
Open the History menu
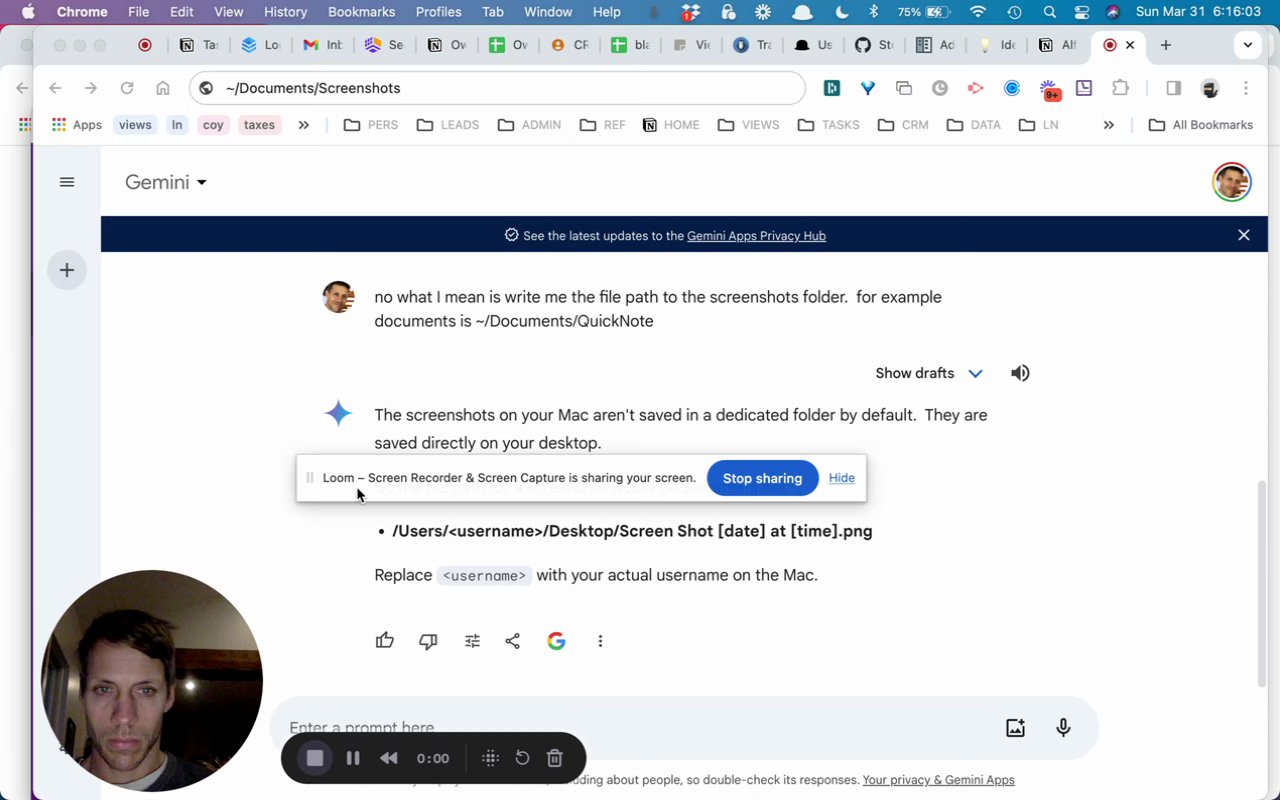pyautogui.click(x=286, y=12)
